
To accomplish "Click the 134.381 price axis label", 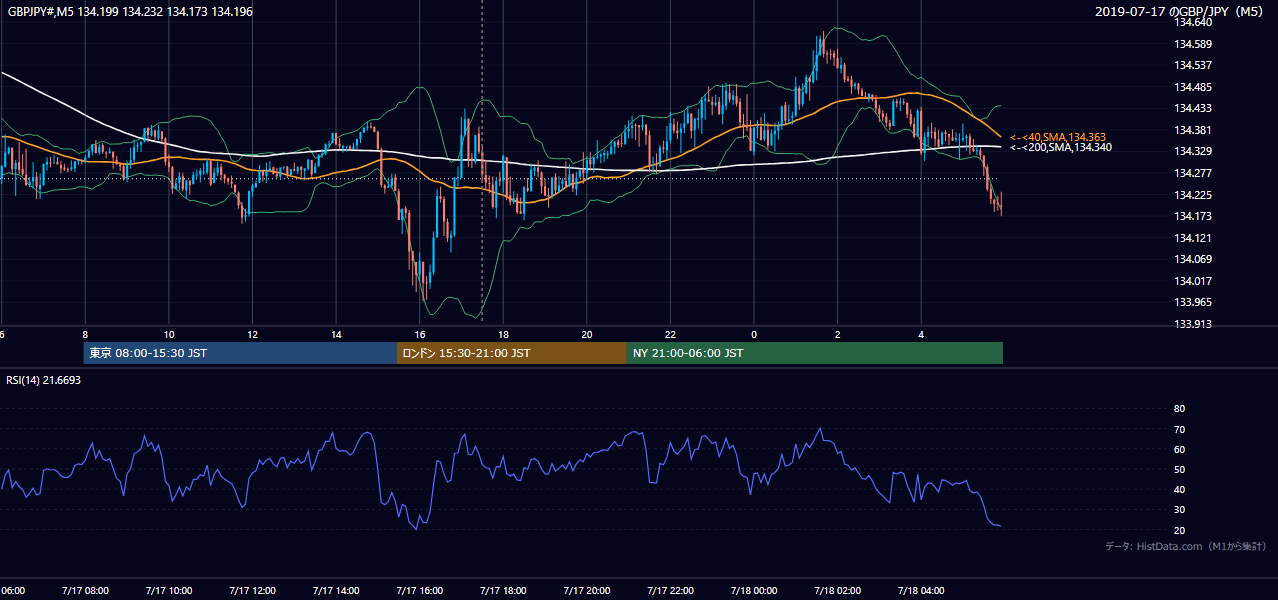I will [x=1194, y=130].
